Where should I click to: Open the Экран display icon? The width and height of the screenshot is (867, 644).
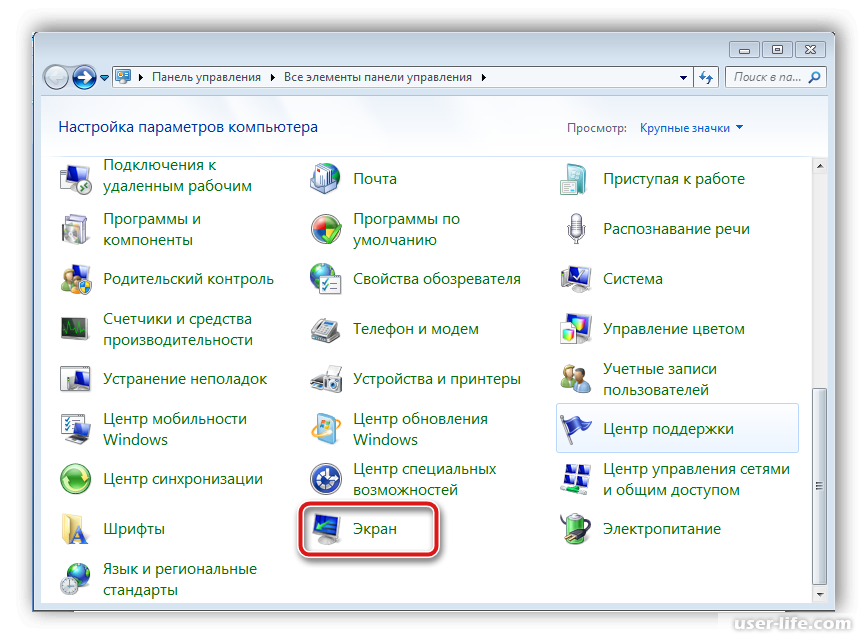click(x=326, y=529)
